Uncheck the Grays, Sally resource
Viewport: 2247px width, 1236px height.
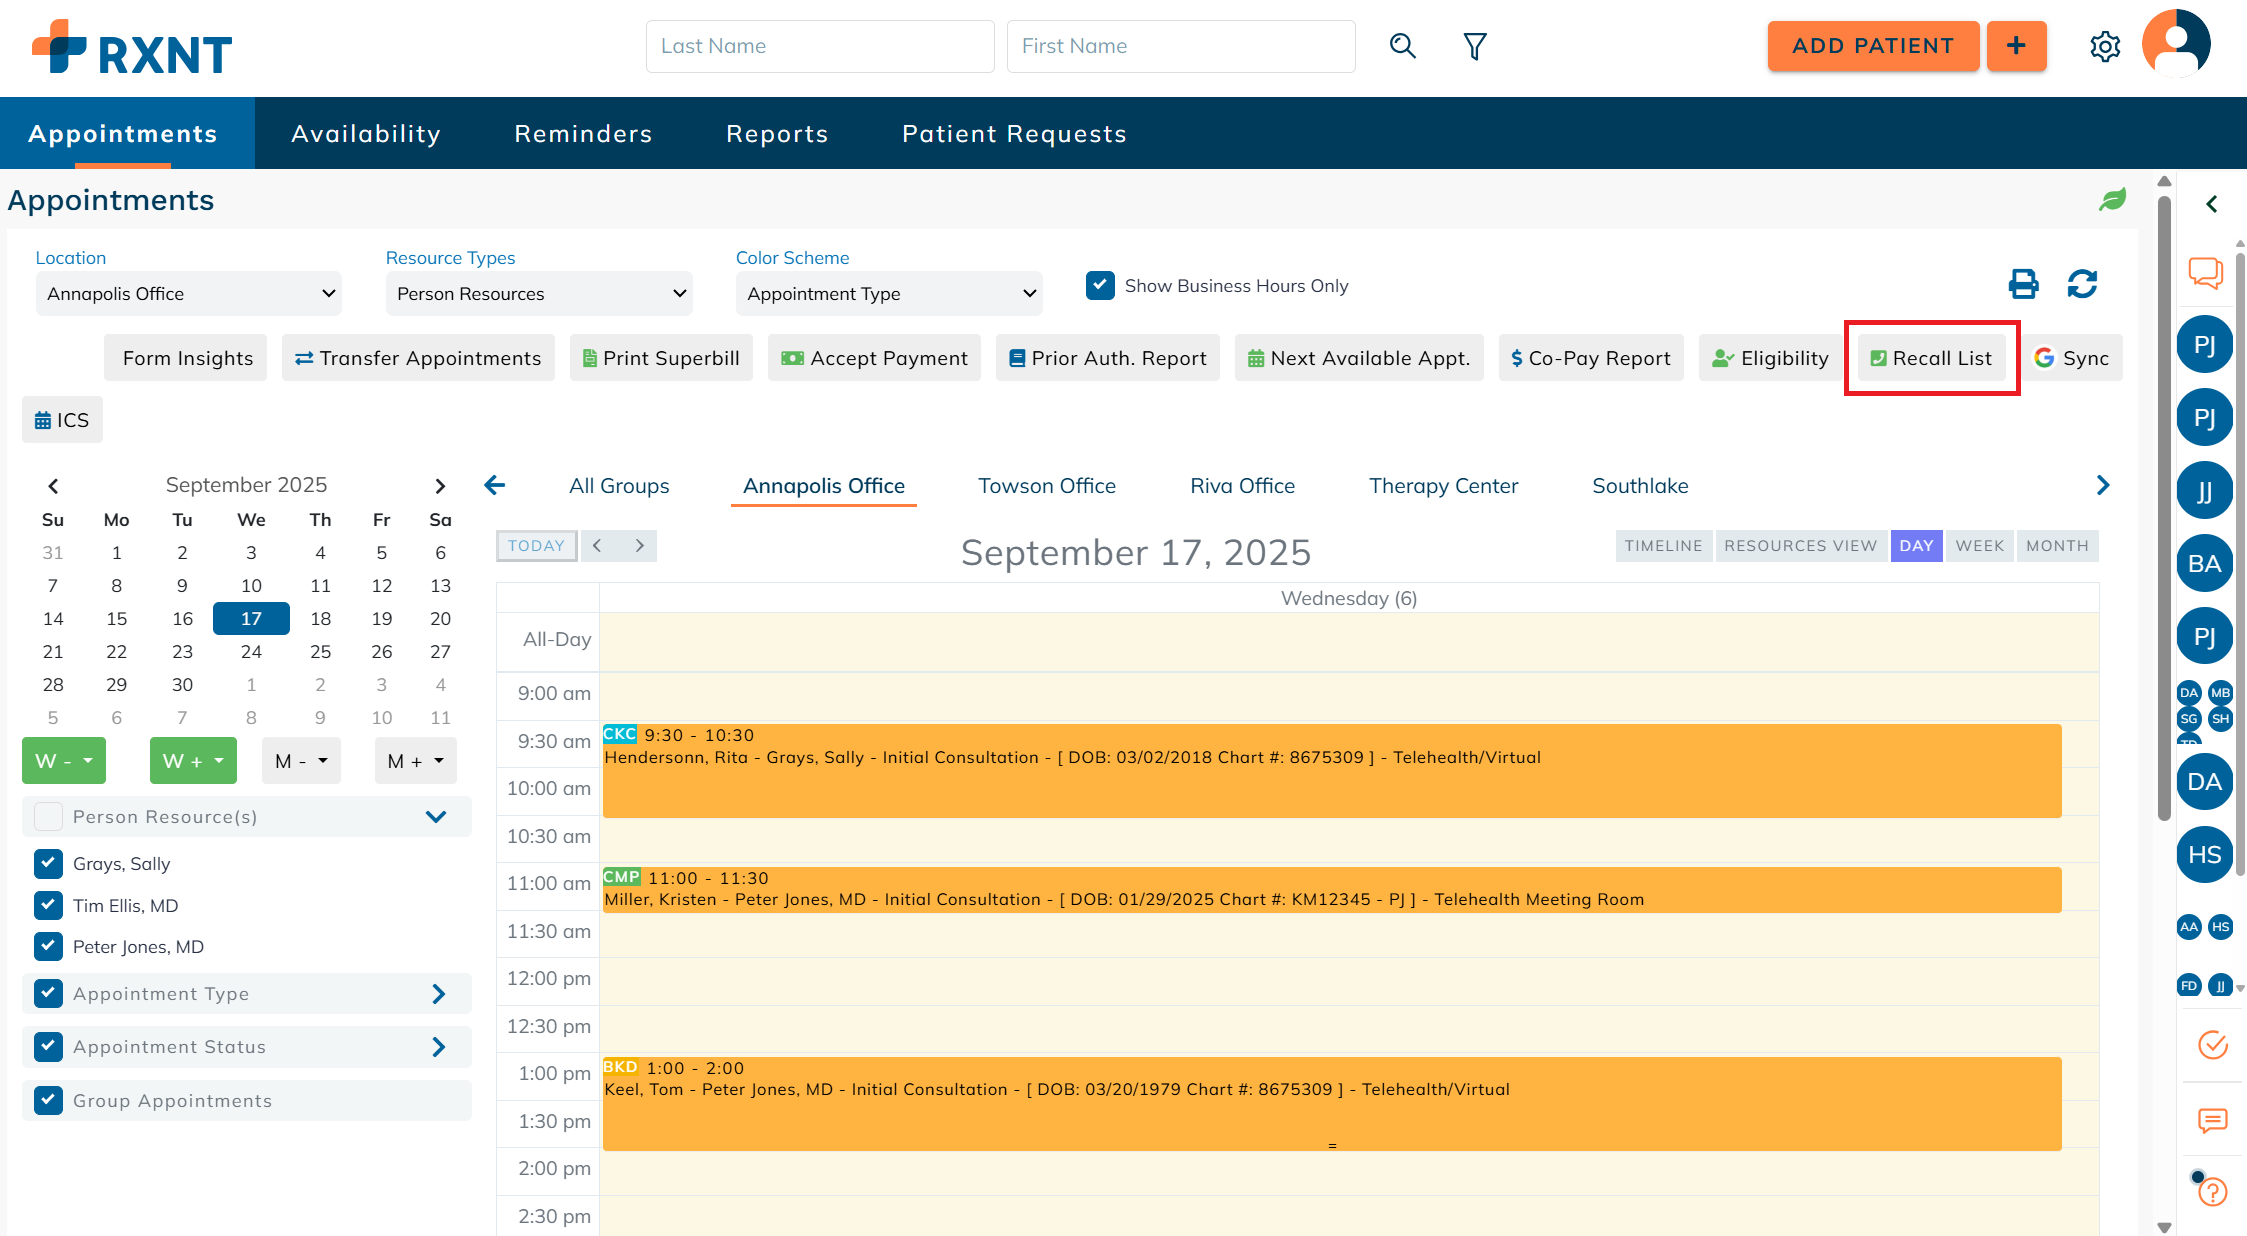pyautogui.click(x=48, y=863)
